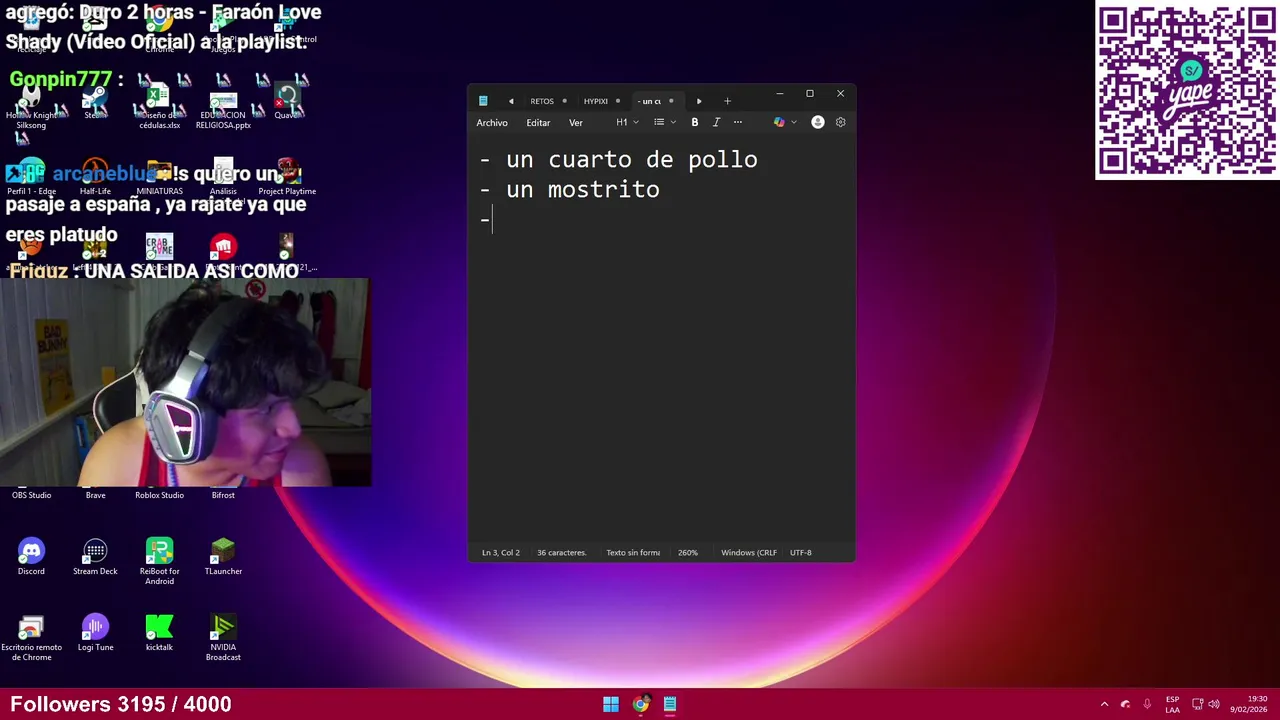The height and width of the screenshot is (720, 1280).
Task: Open Notepad settings gear
Action: click(x=840, y=122)
